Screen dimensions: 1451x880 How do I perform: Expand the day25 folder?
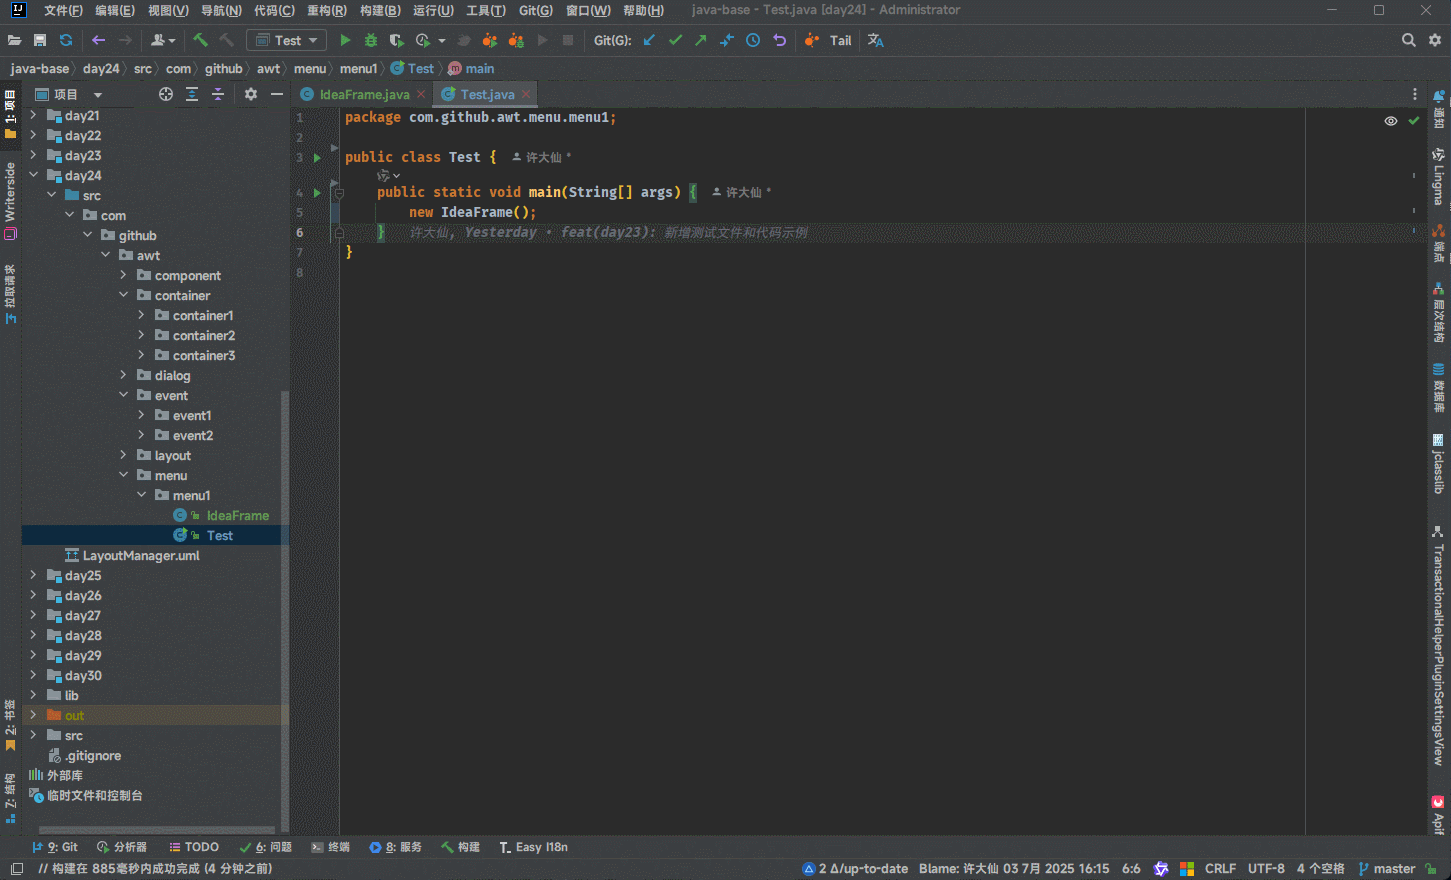[x=33, y=575]
